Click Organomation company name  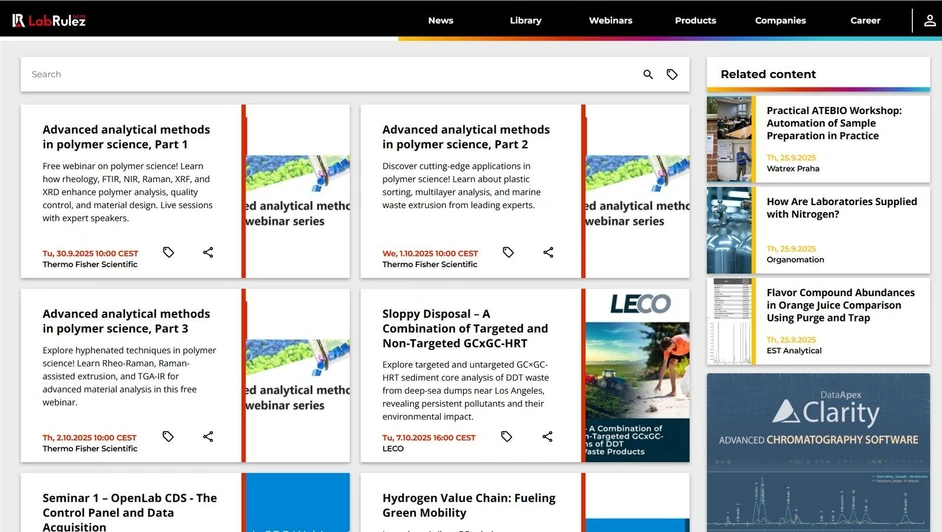point(795,259)
